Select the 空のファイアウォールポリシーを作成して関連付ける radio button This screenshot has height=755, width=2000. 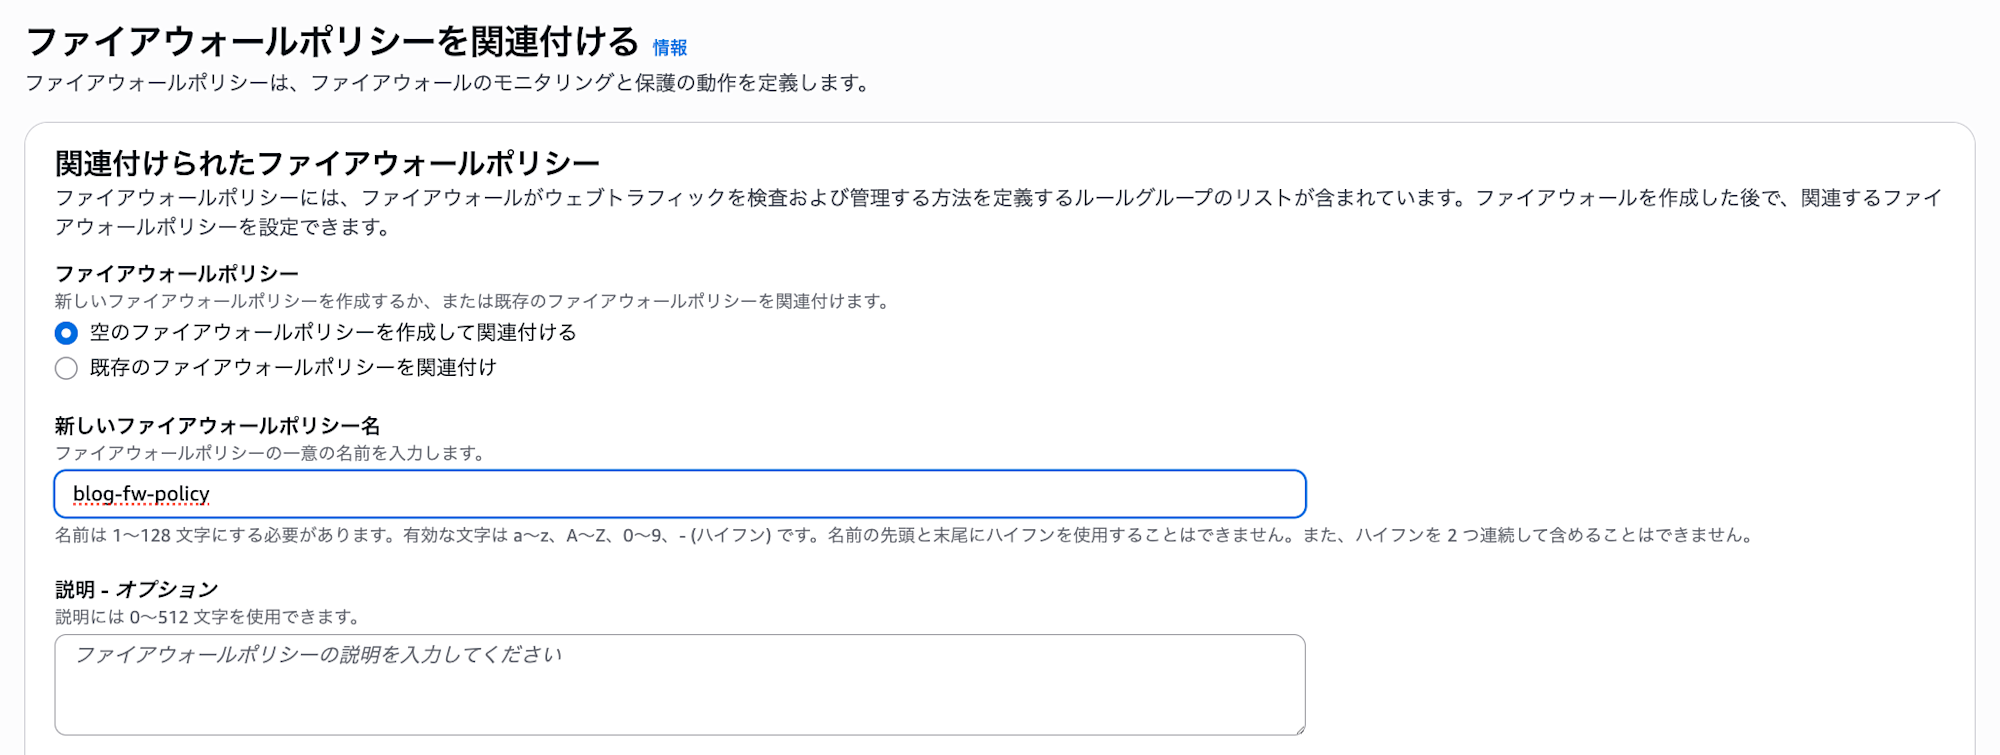66,333
